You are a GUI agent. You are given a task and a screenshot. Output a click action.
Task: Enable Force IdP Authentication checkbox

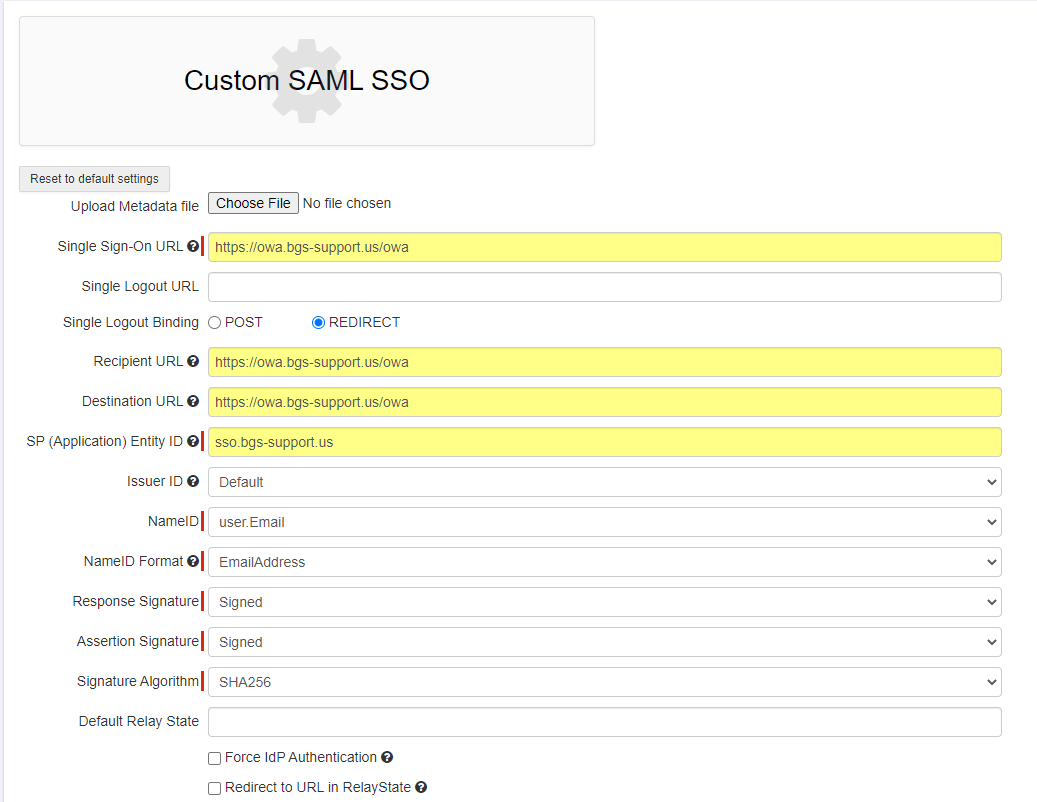click(214, 758)
